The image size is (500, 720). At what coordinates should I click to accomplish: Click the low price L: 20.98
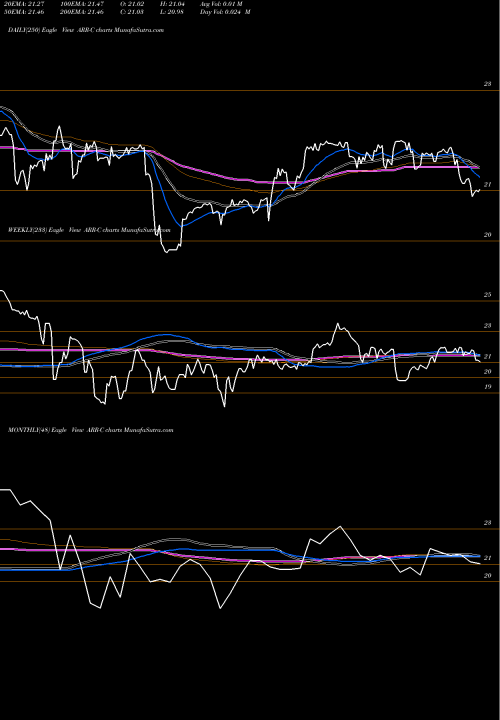(174, 12)
